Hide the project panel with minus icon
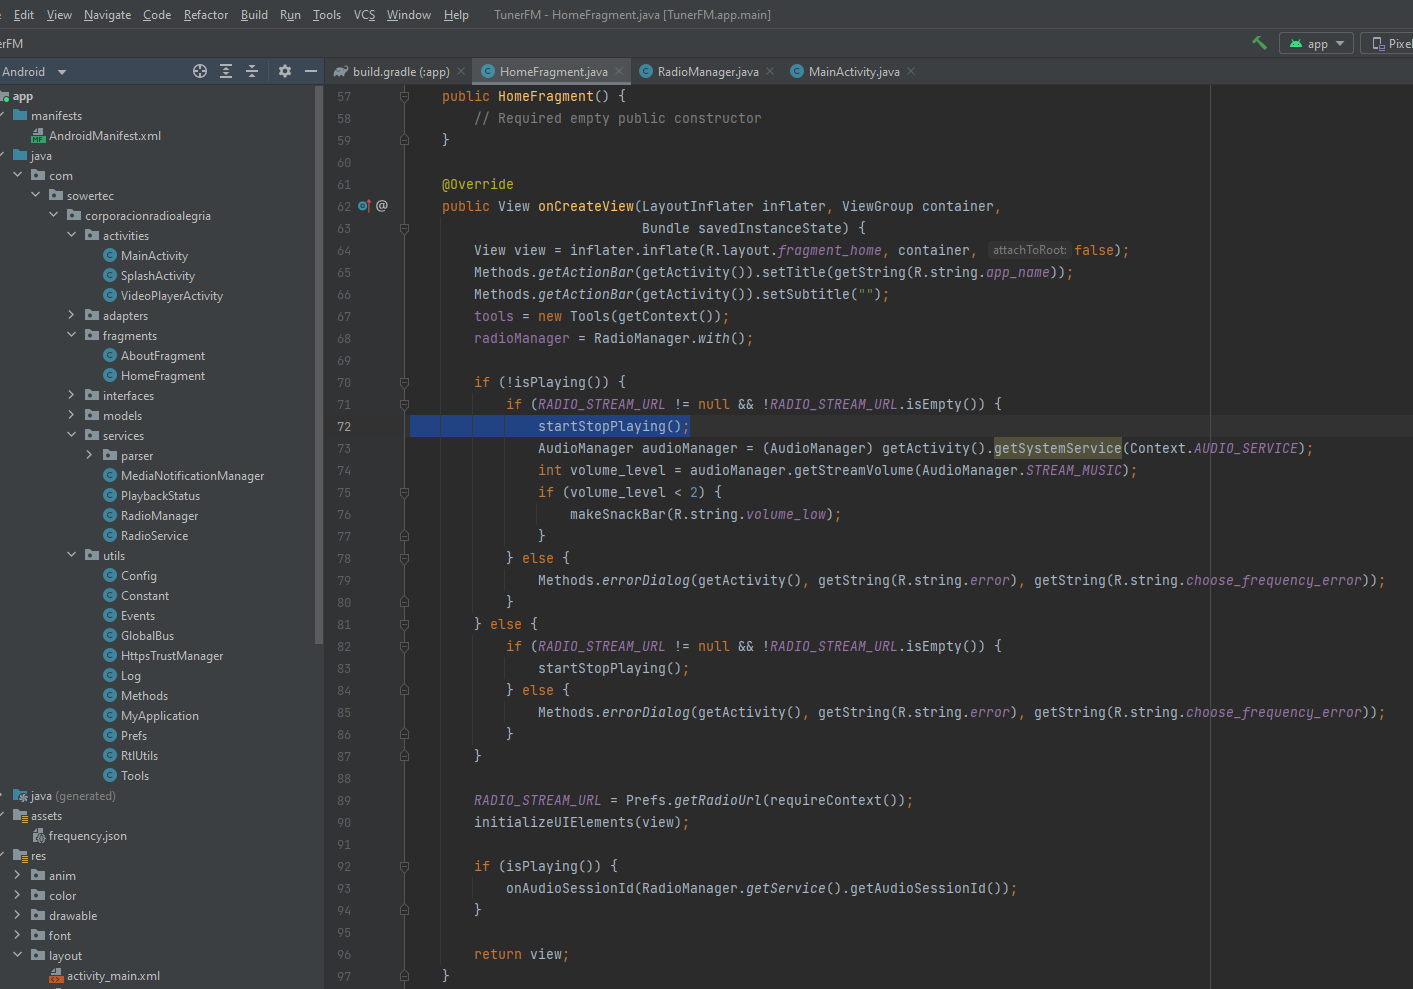Image resolution: width=1413 pixels, height=989 pixels. (311, 71)
